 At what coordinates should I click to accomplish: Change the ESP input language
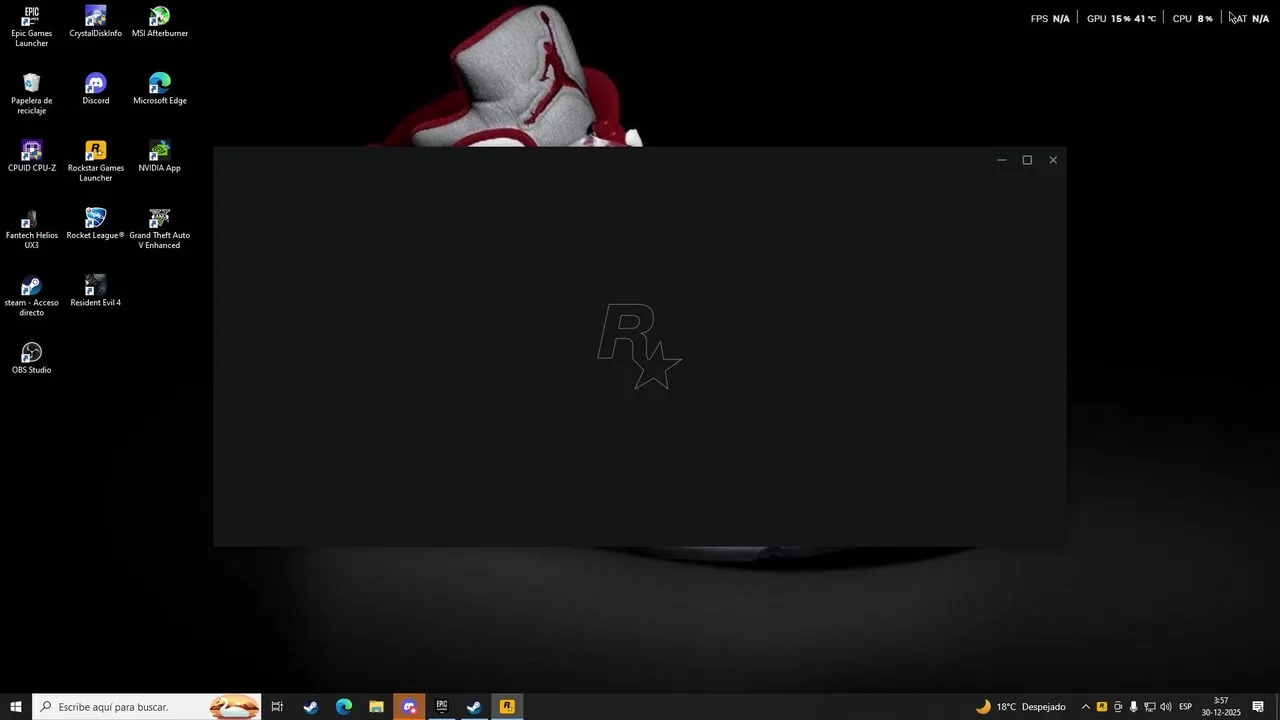point(1186,707)
